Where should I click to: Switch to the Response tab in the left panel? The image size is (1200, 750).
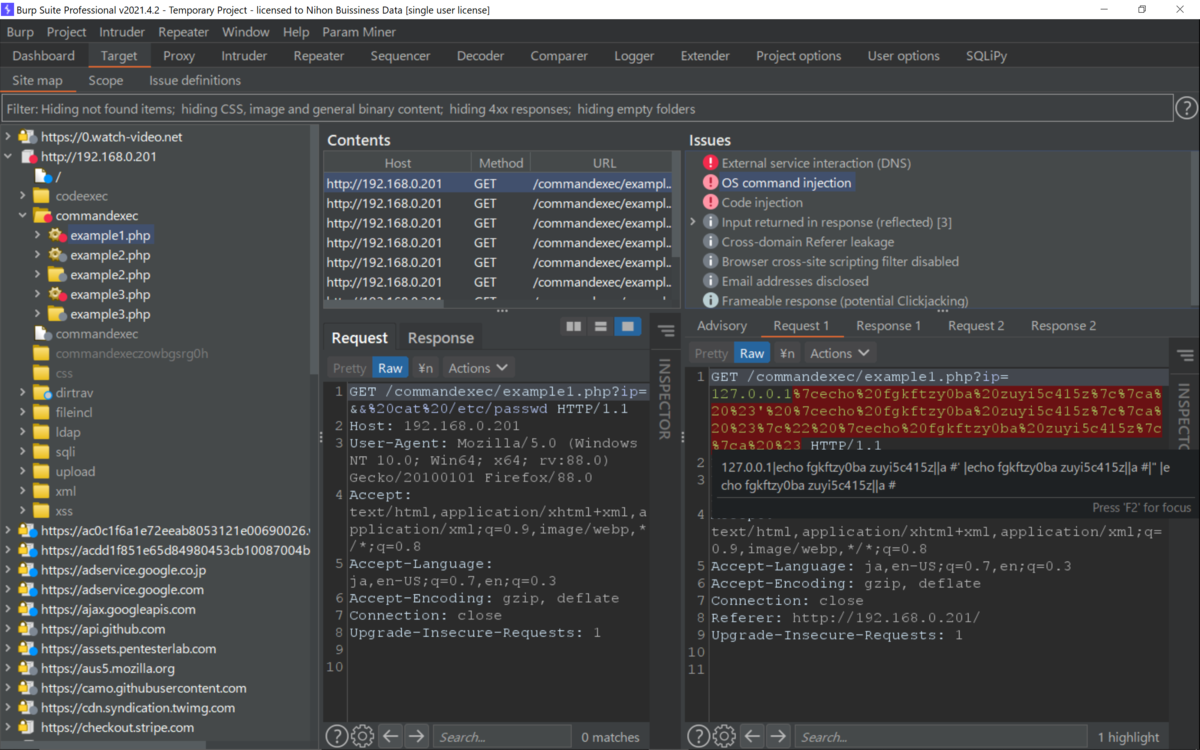pyautogui.click(x=441, y=338)
